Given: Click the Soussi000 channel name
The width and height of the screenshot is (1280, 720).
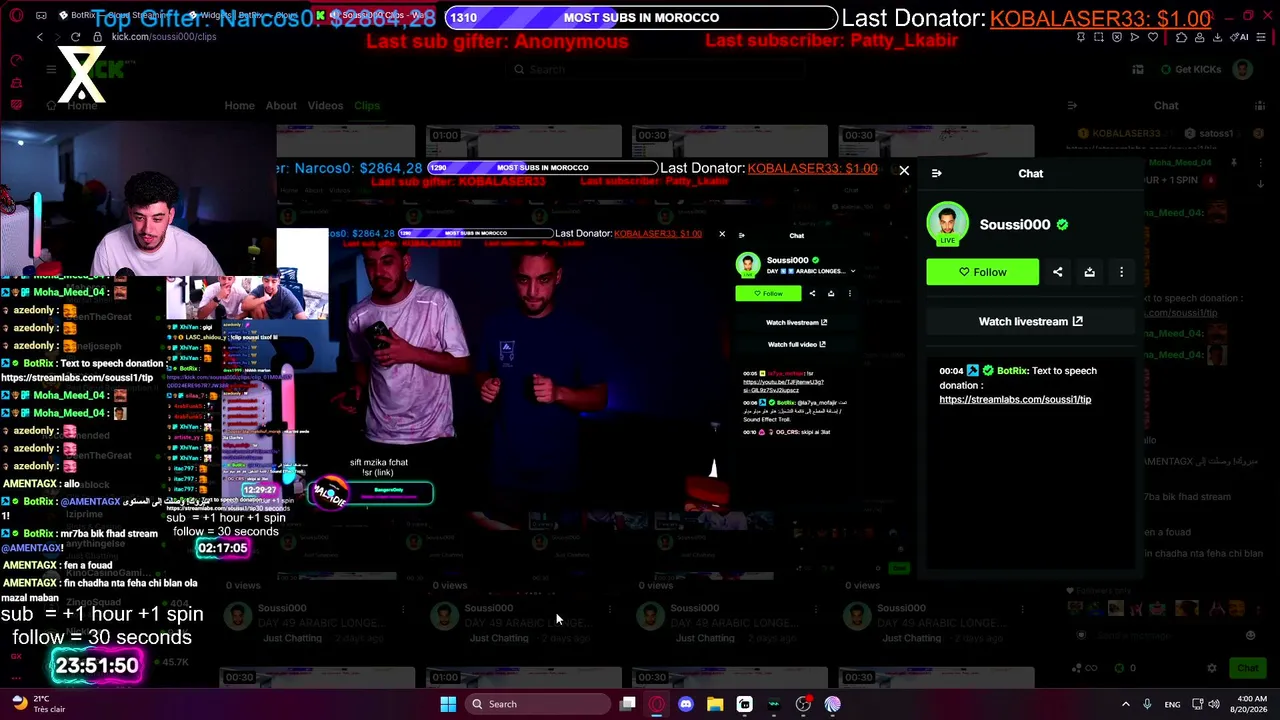Looking at the screenshot, I should coord(1014,225).
